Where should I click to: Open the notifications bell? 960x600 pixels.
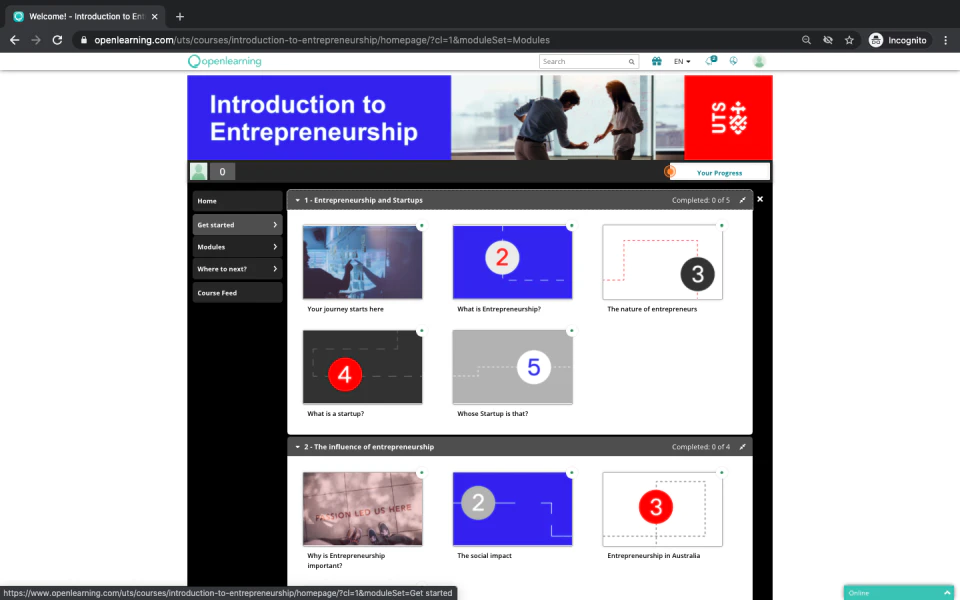[710, 61]
